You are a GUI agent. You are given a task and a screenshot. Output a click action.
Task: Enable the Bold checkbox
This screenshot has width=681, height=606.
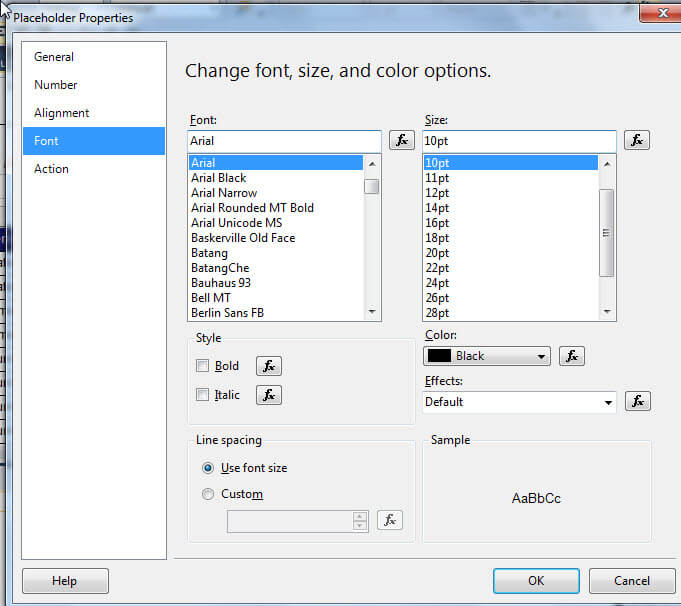(x=203, y=366)
